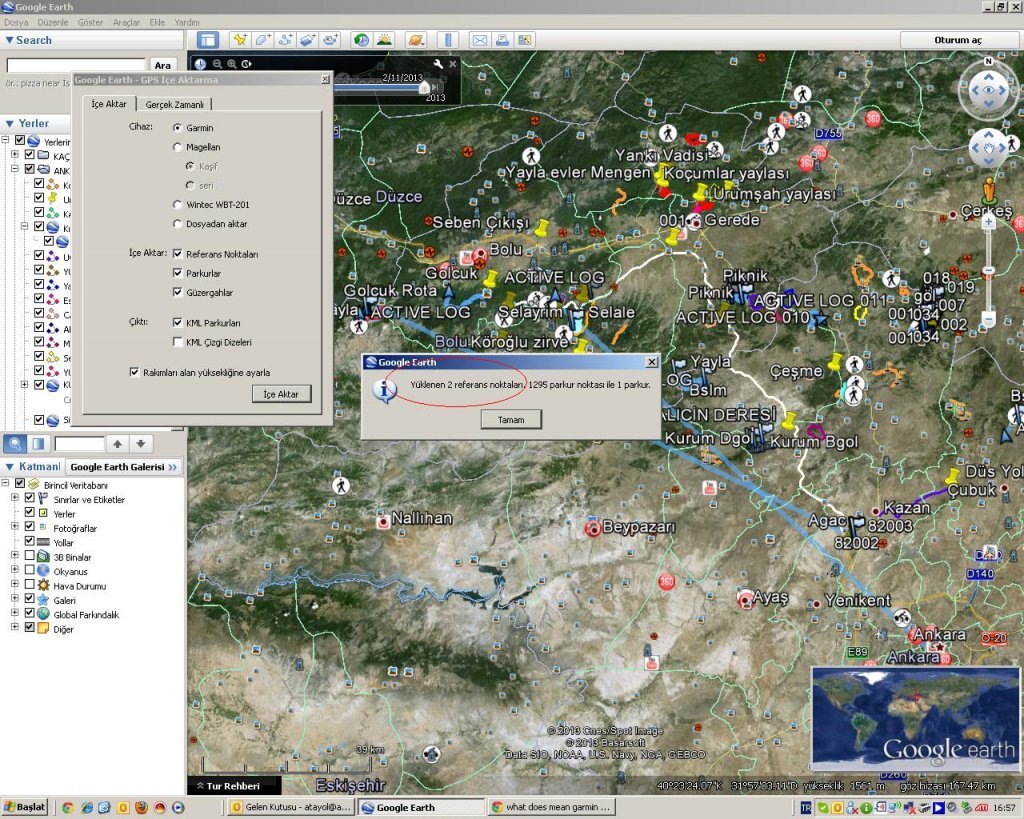Click the magnifier search icon below Places
This screenshot has height=819, width=1024.
coord(14,444)
